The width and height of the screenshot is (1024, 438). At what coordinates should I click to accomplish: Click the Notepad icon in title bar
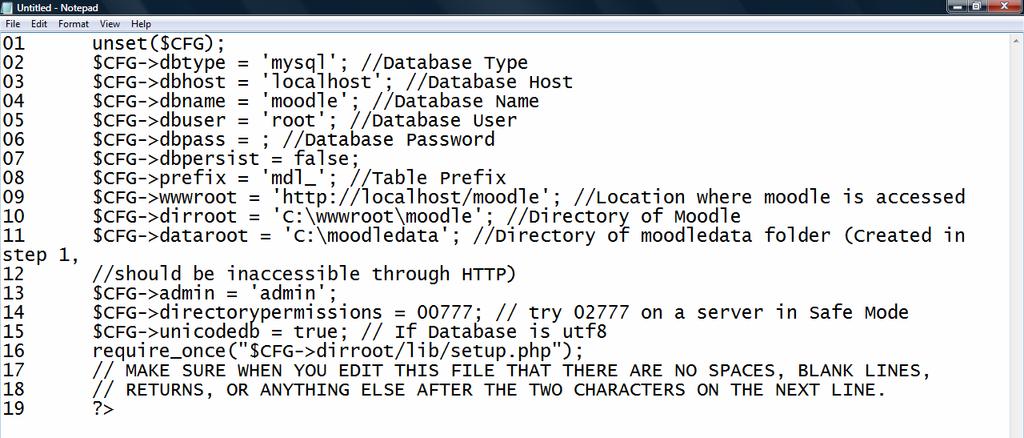point(7,7)
